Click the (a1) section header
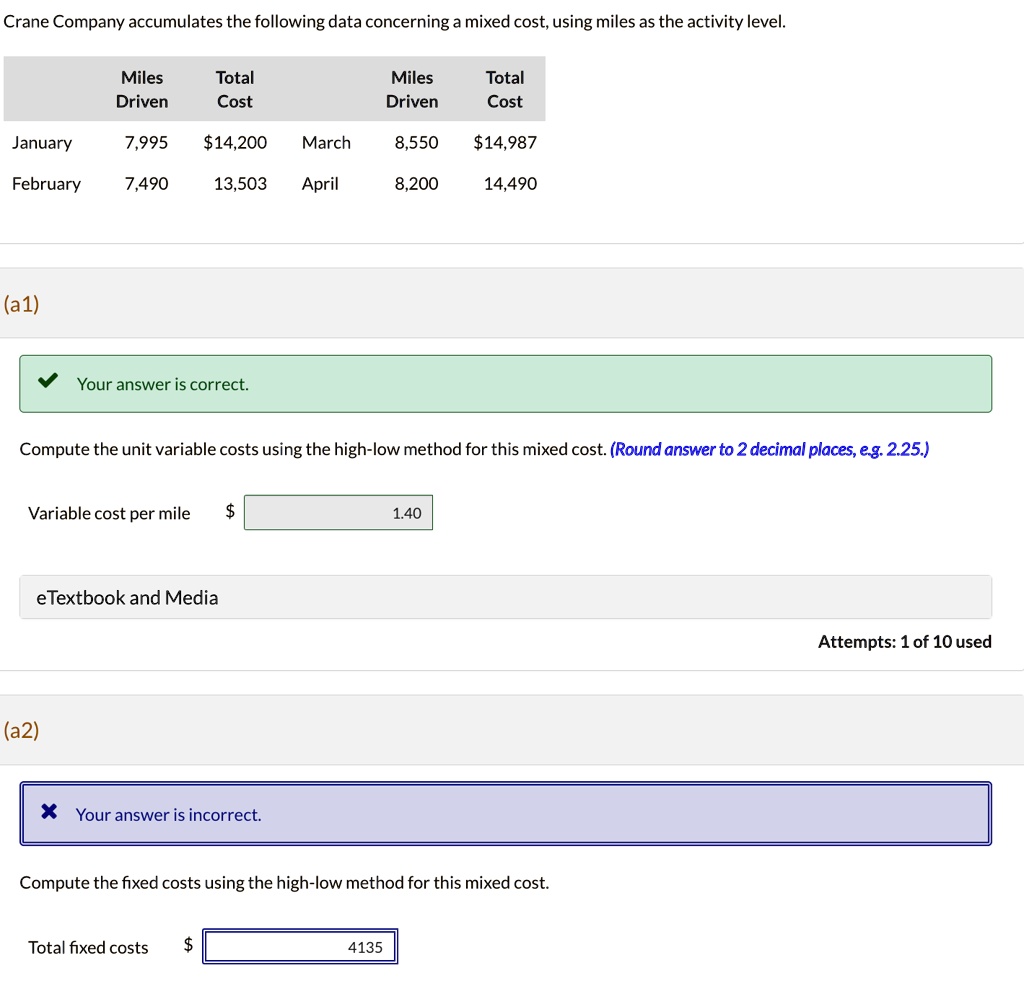This screenshot has height=999, width=1024. click(x=21, y=304)
